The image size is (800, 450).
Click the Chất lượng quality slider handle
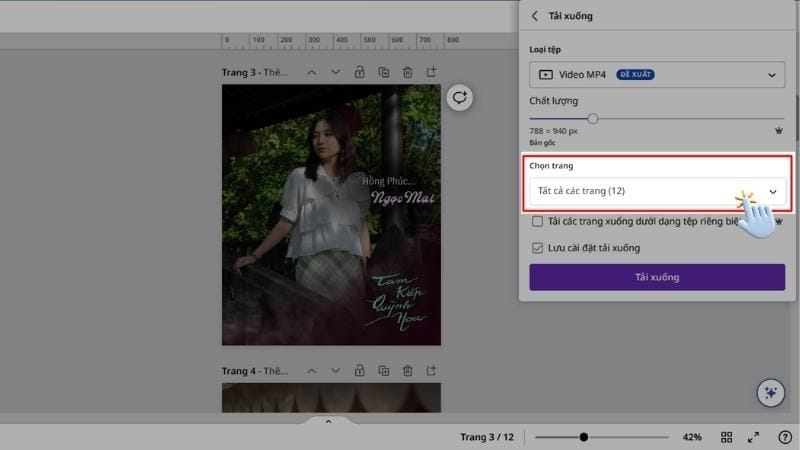593,118
